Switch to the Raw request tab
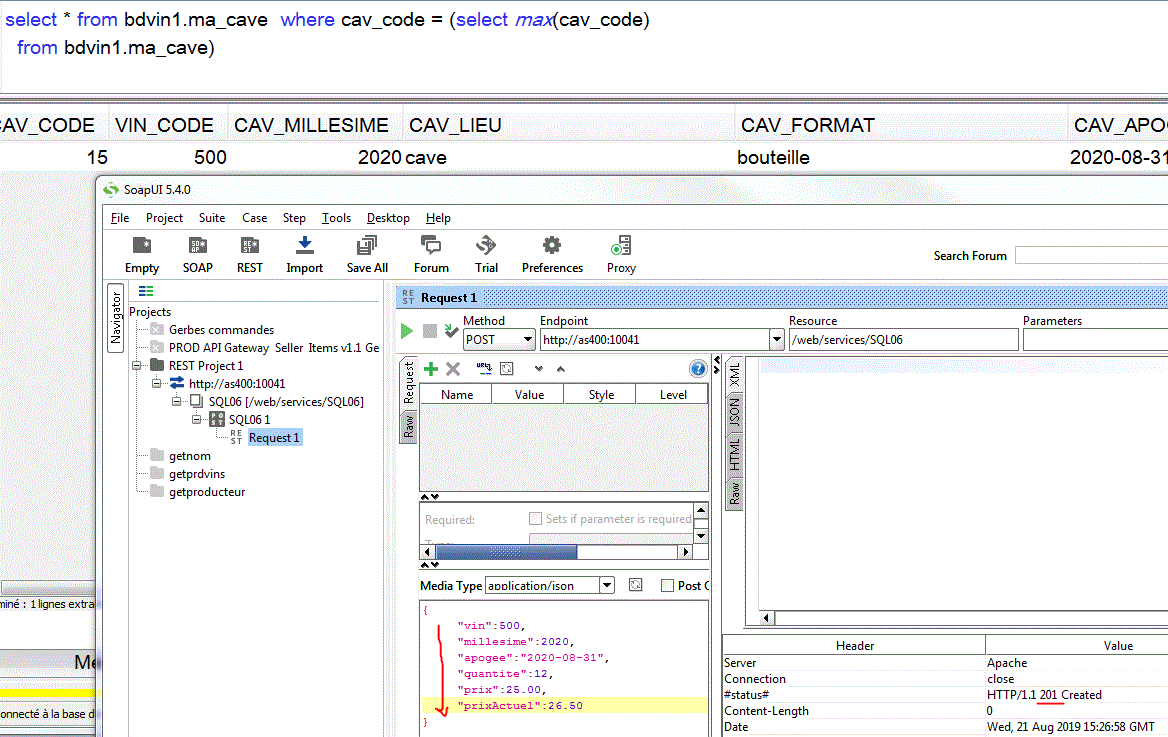Viewport: 1168px width, 737px height. [x=408, y=426]
